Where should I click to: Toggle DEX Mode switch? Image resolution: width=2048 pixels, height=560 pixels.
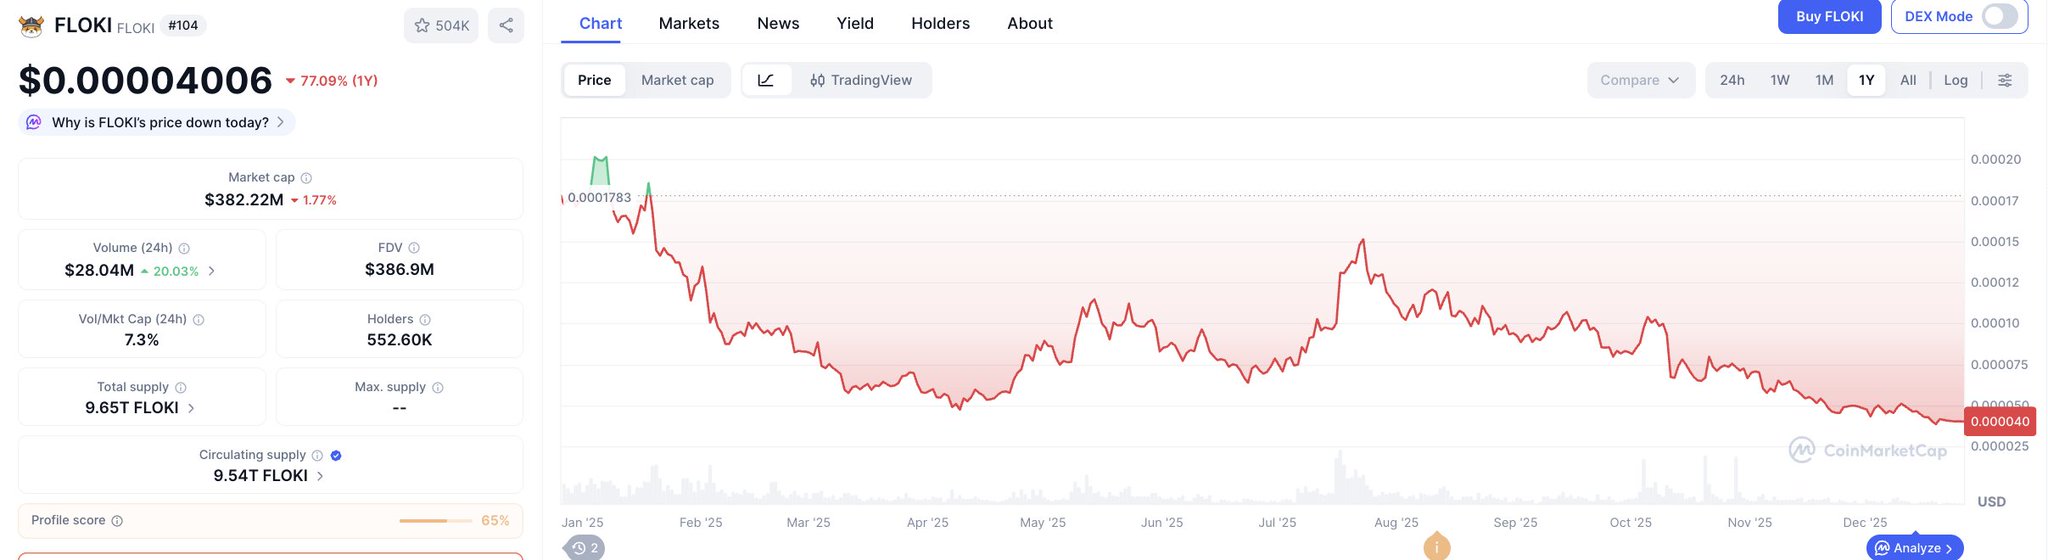click(1999, 17)
